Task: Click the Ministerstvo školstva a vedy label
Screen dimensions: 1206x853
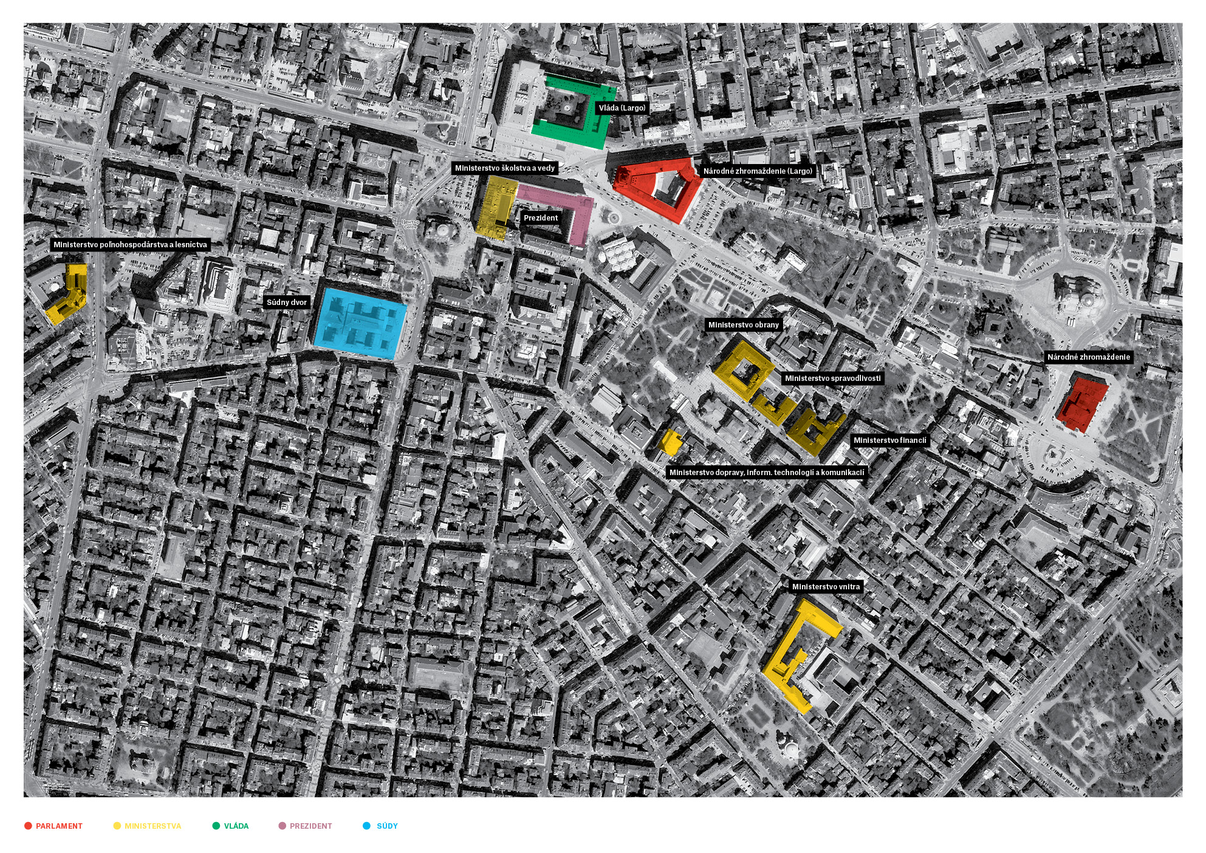Action: [x=505, y=168]
